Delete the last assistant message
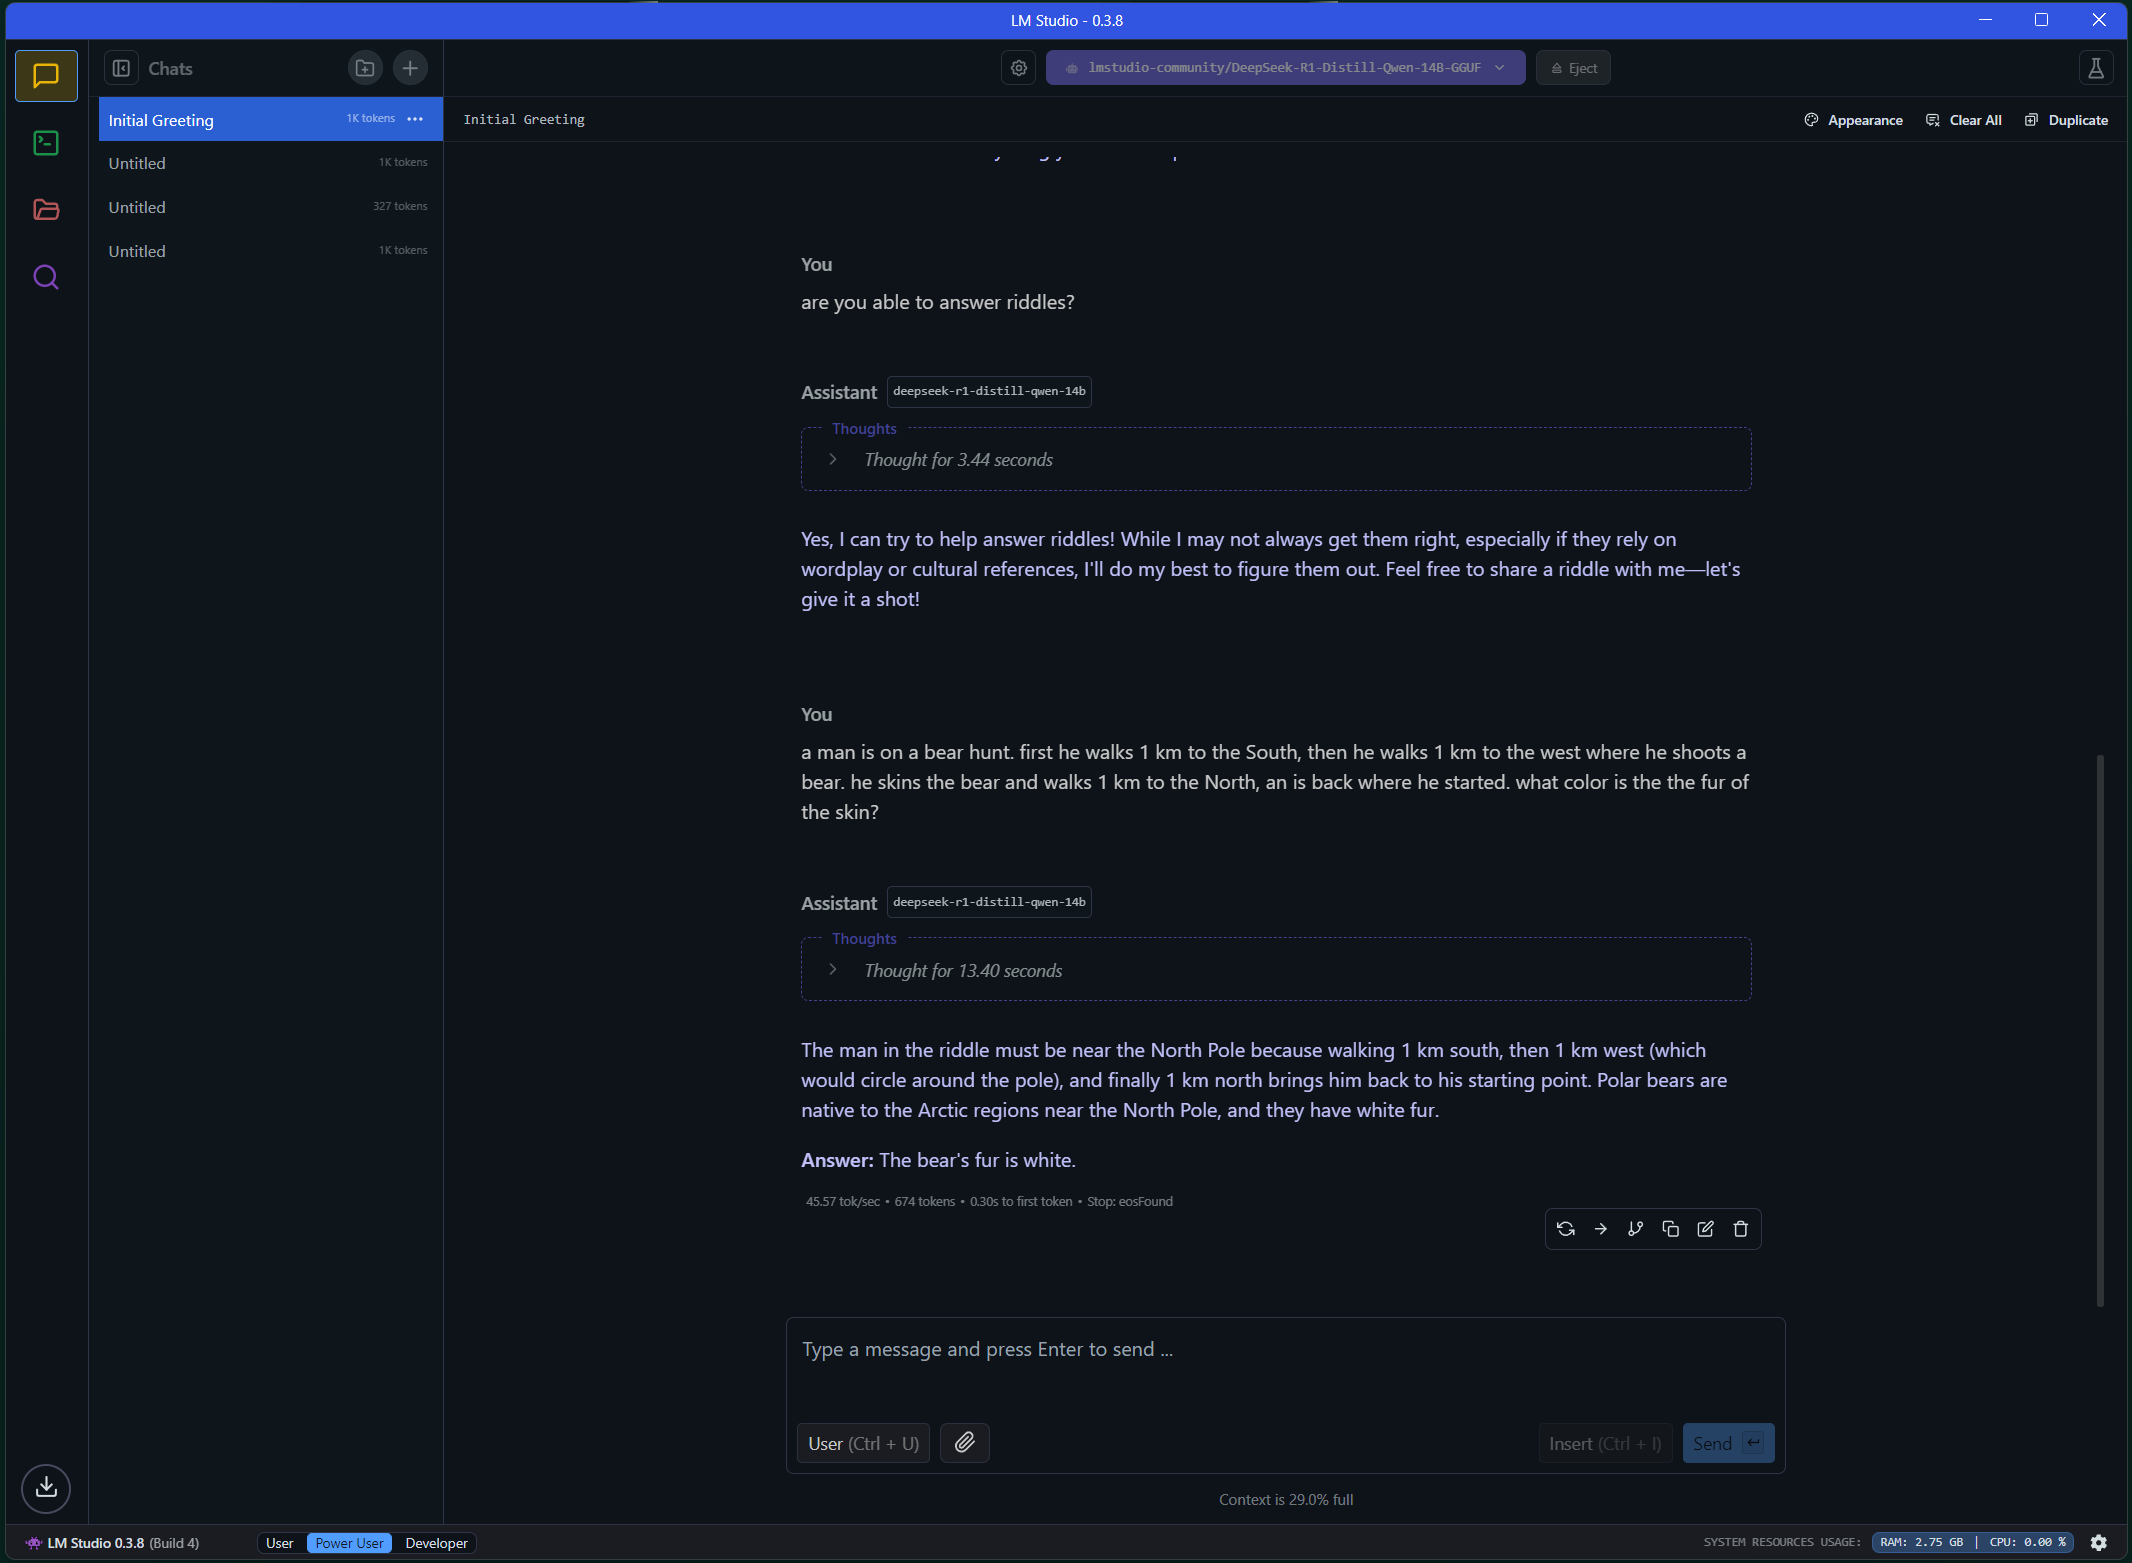Image resolution: width=2132 pixels, height=1563 pixels. coord(1740,1229)
